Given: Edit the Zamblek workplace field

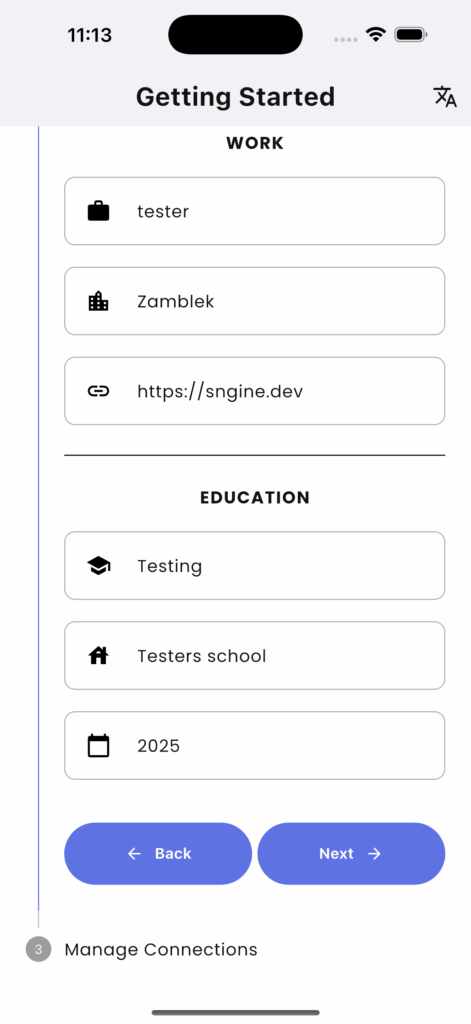Looking at the screenshot, I should click(x=255, y=301).
